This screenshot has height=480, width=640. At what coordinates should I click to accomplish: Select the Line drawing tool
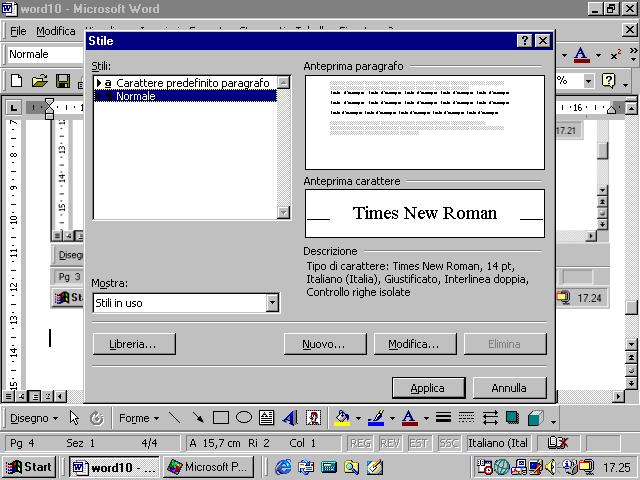[x=175, y=418]
